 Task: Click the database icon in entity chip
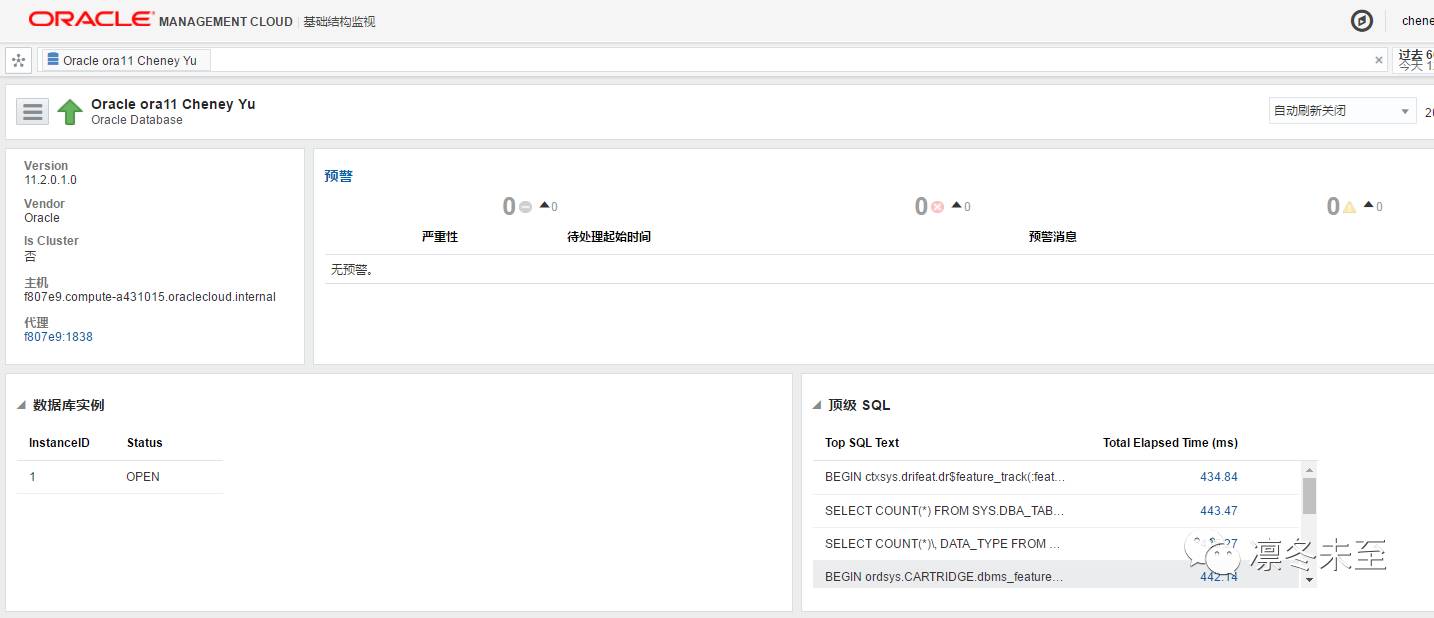pyautogui.click(x=53, y=60)
